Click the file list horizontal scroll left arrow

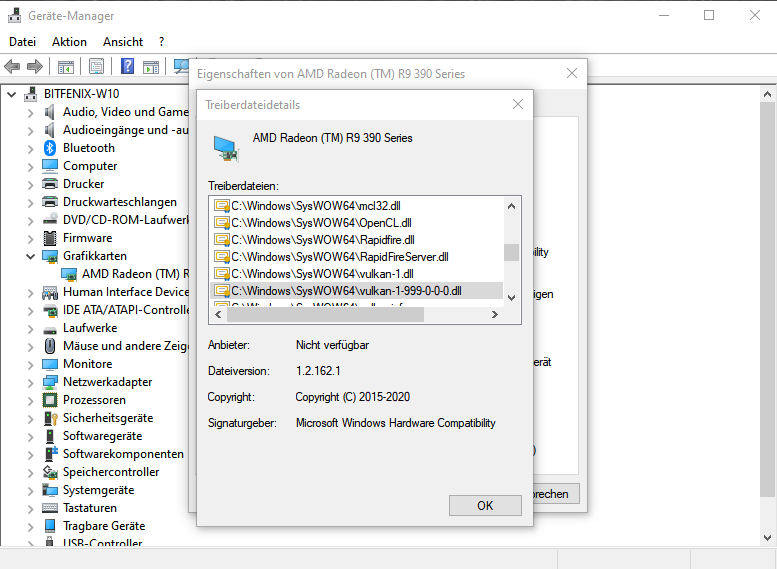pyautogui.click(x=218, y=314)
